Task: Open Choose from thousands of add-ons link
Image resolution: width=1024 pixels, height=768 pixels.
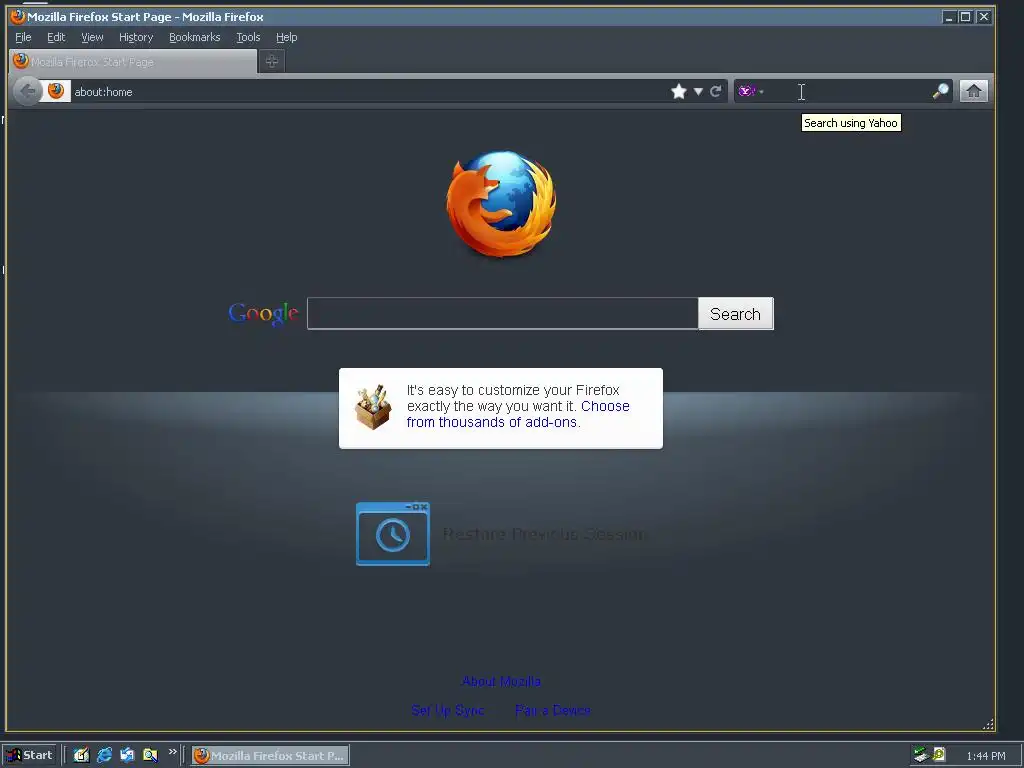Action: click(x=517, y=414)
